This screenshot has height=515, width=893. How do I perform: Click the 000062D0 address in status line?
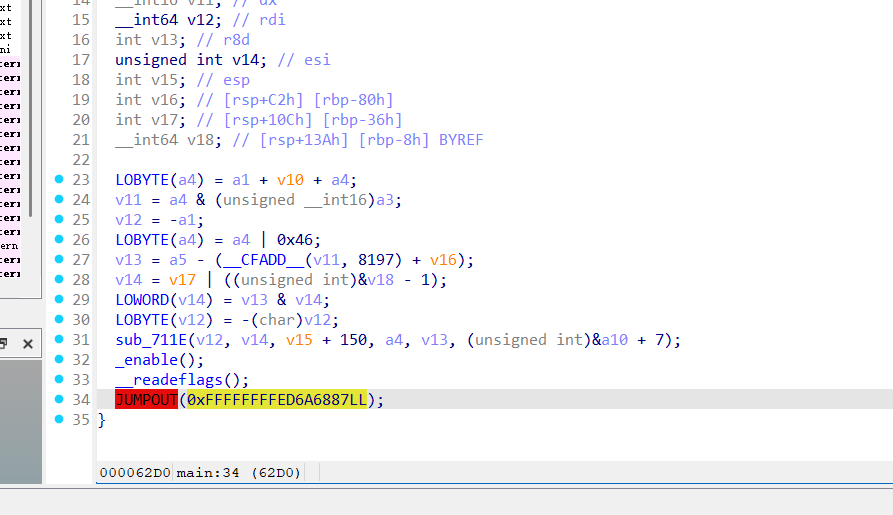(x=134, y=472)
